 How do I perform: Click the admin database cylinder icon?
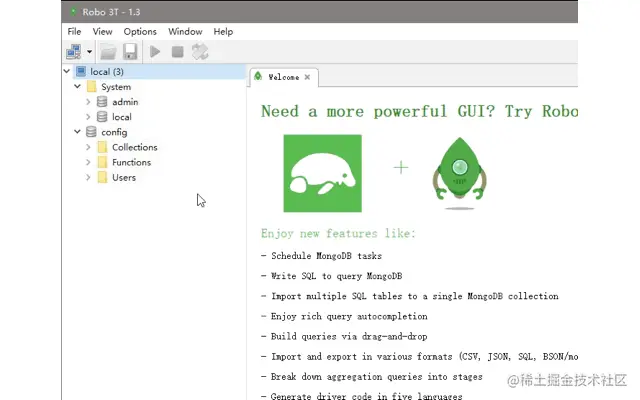pos(102,102)
